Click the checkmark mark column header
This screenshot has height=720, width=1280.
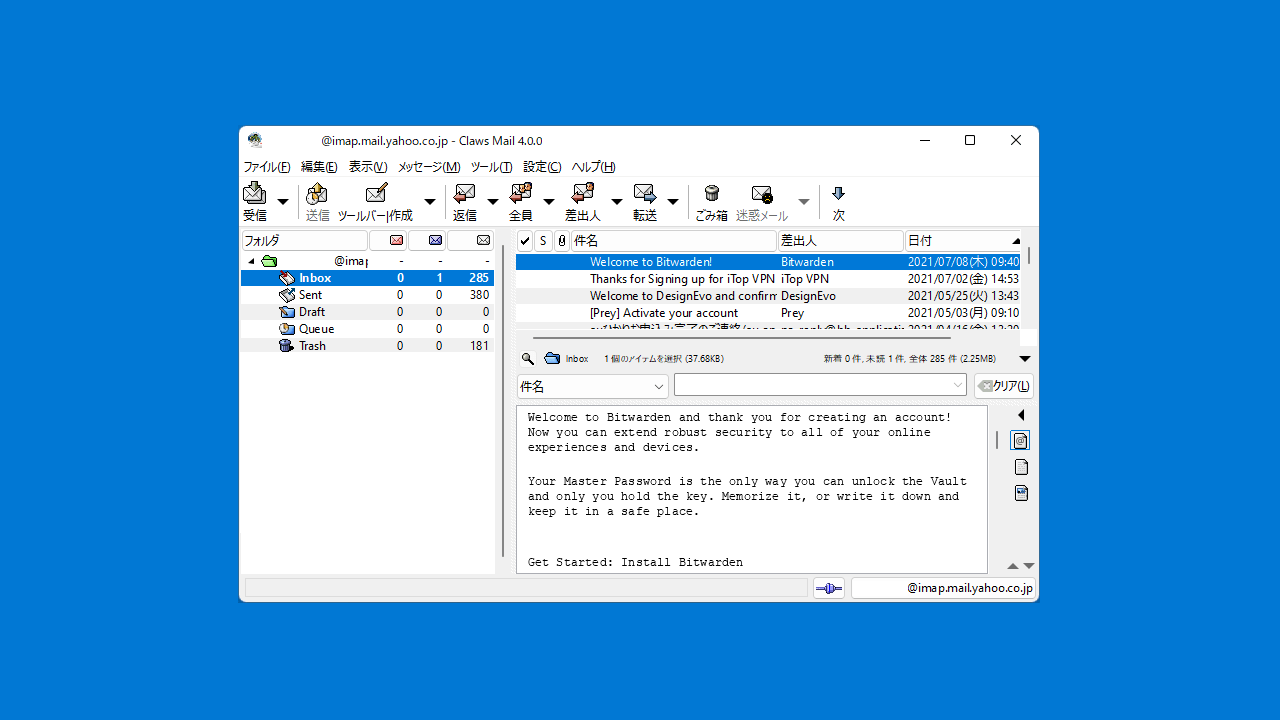pyautogui.click(x=525, y=241)
